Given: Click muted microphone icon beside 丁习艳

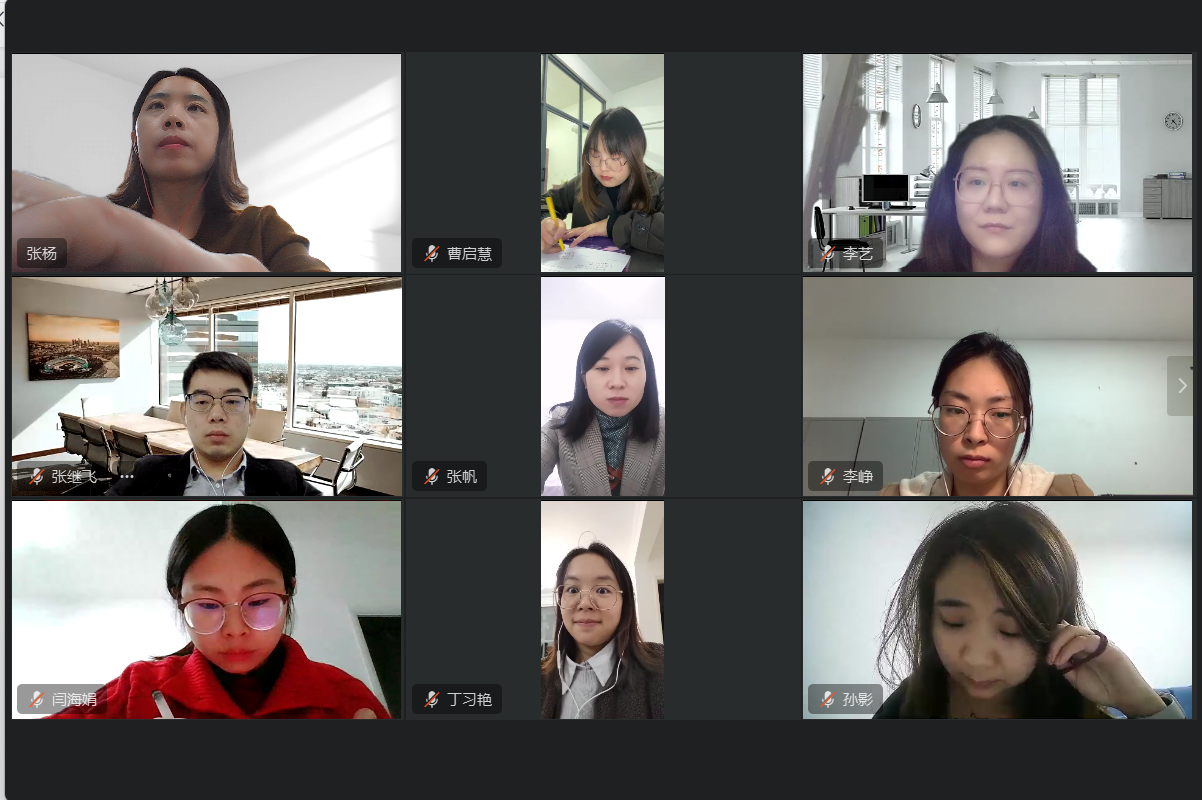Looking at the screenshot, I should coord(432,700).
